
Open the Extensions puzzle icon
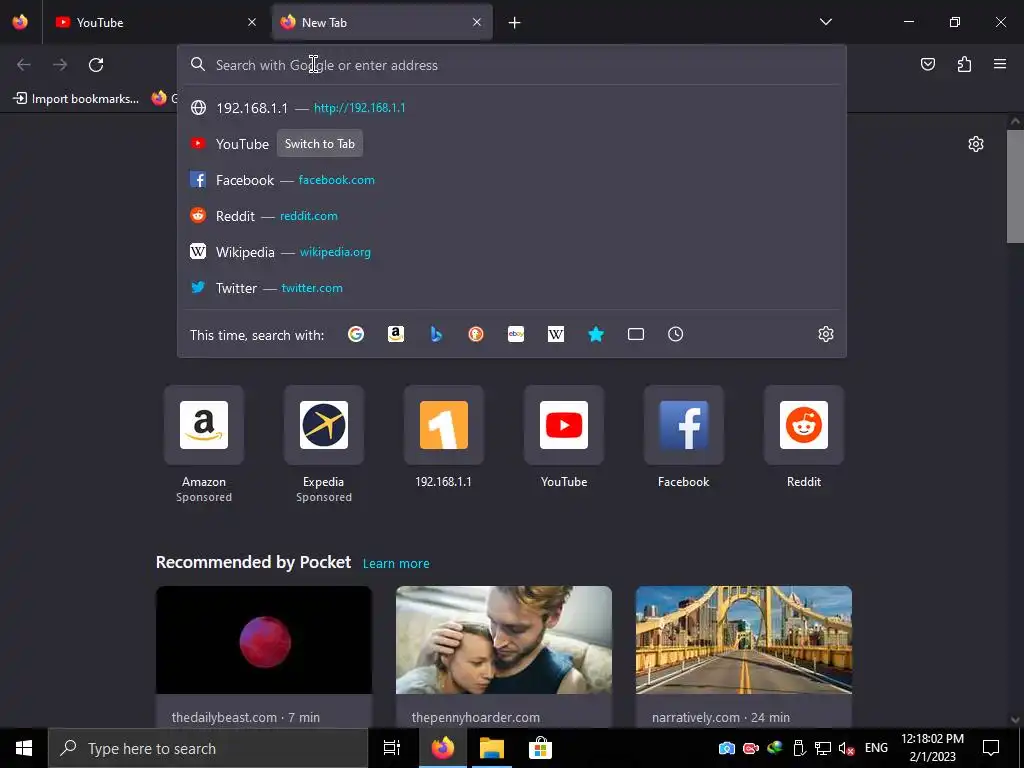[x=965, y=64]
